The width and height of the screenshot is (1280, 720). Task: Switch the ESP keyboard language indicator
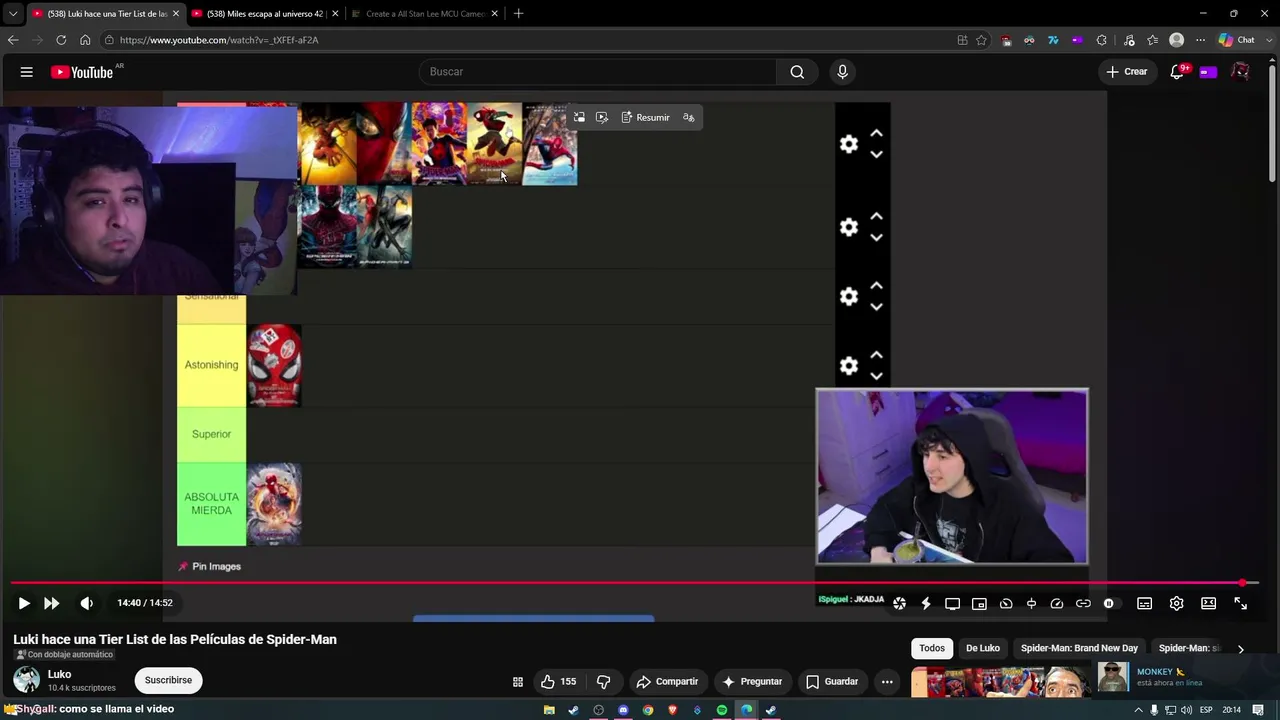(1206, 710)
